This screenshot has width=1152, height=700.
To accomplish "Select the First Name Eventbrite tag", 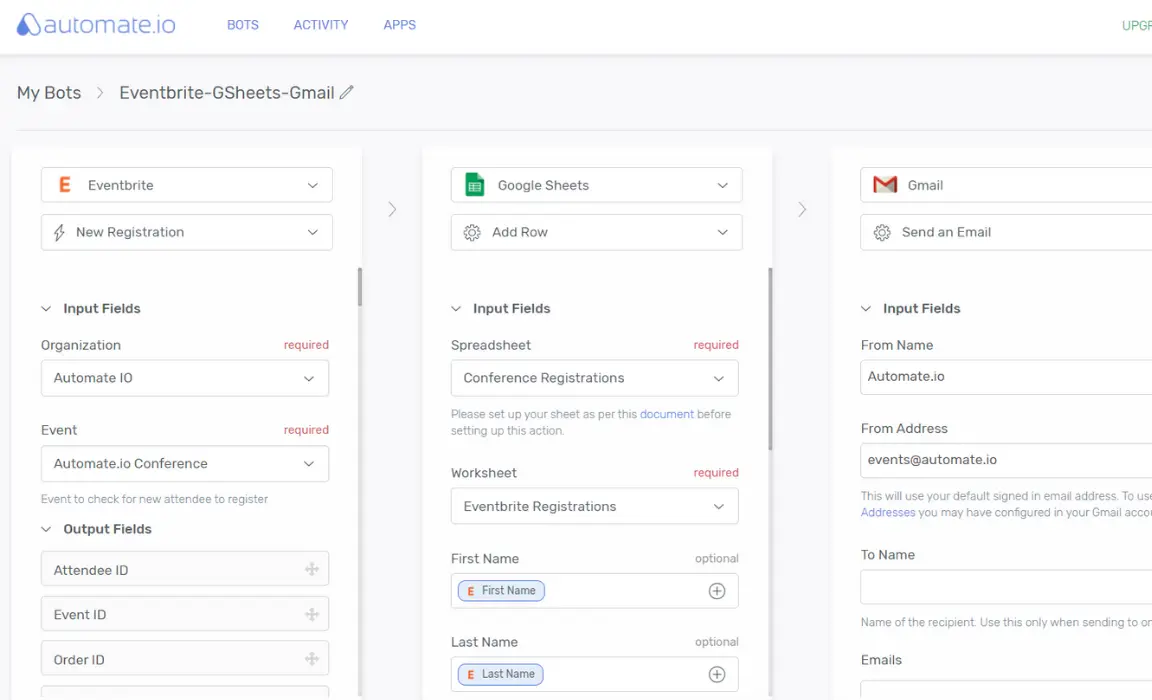I will coord(501,591).
